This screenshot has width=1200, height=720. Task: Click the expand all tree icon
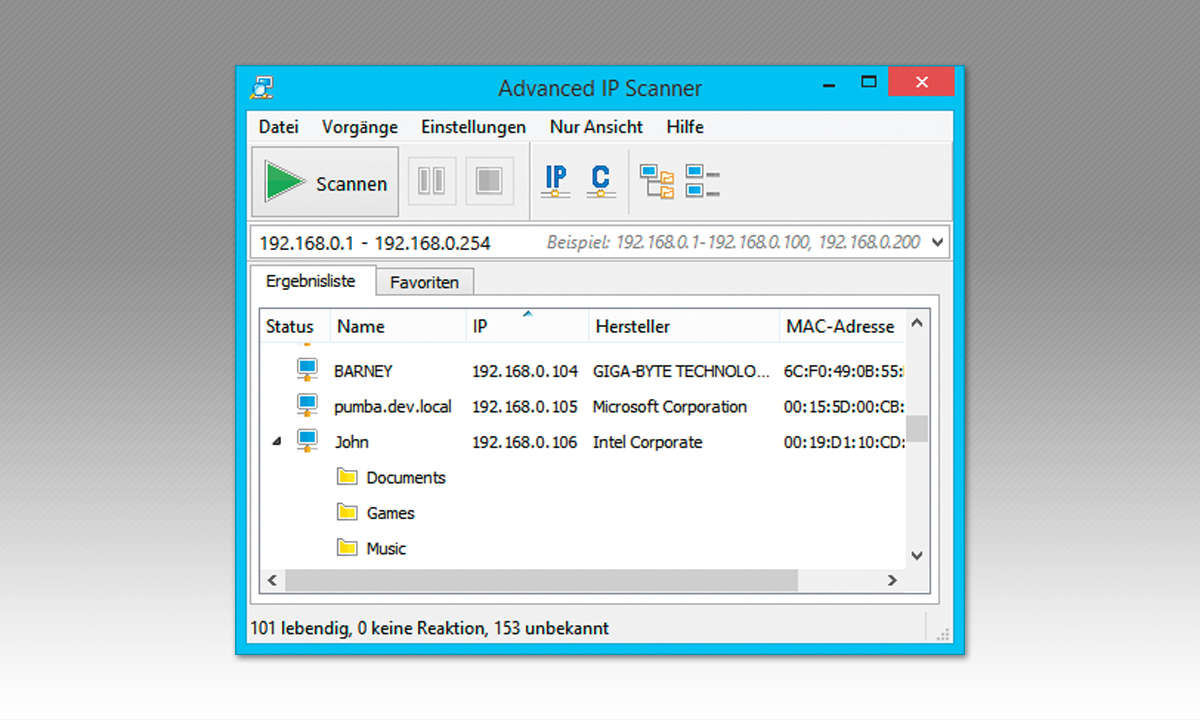click(657, 182)
